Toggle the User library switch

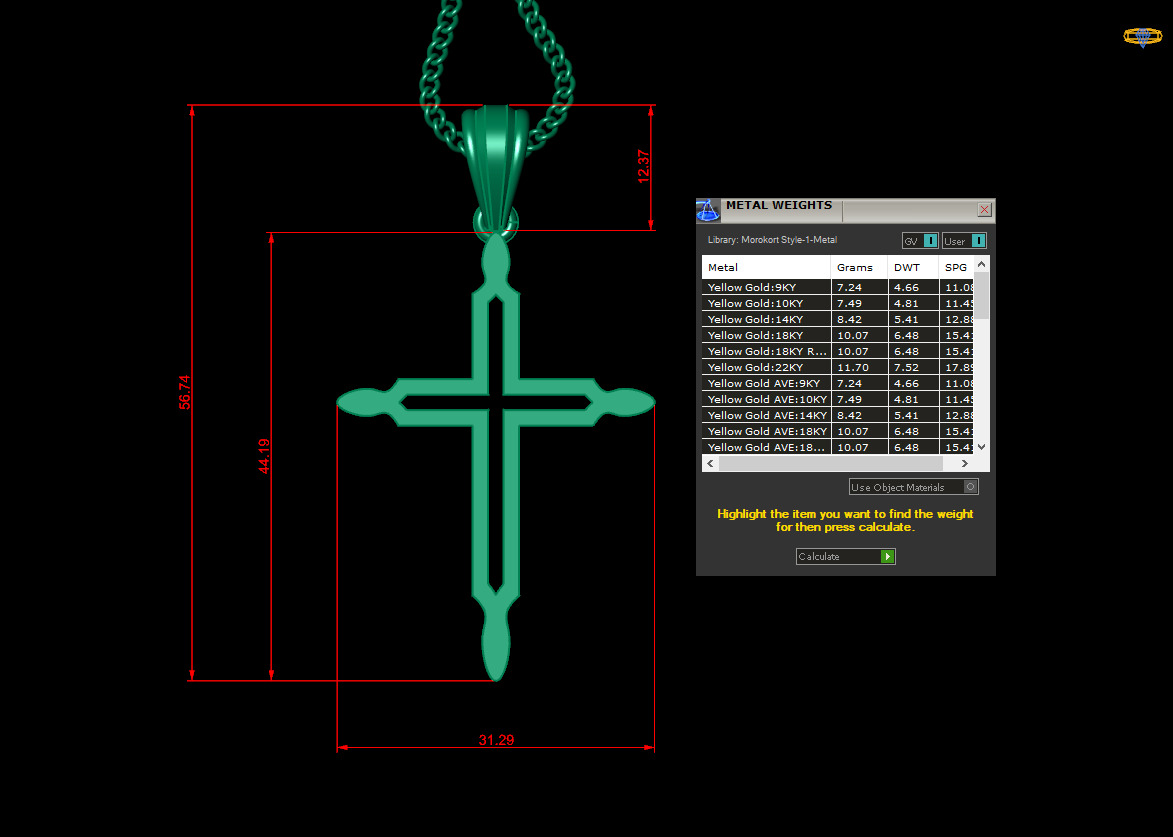pyautogui.click(x=964, y=241)
